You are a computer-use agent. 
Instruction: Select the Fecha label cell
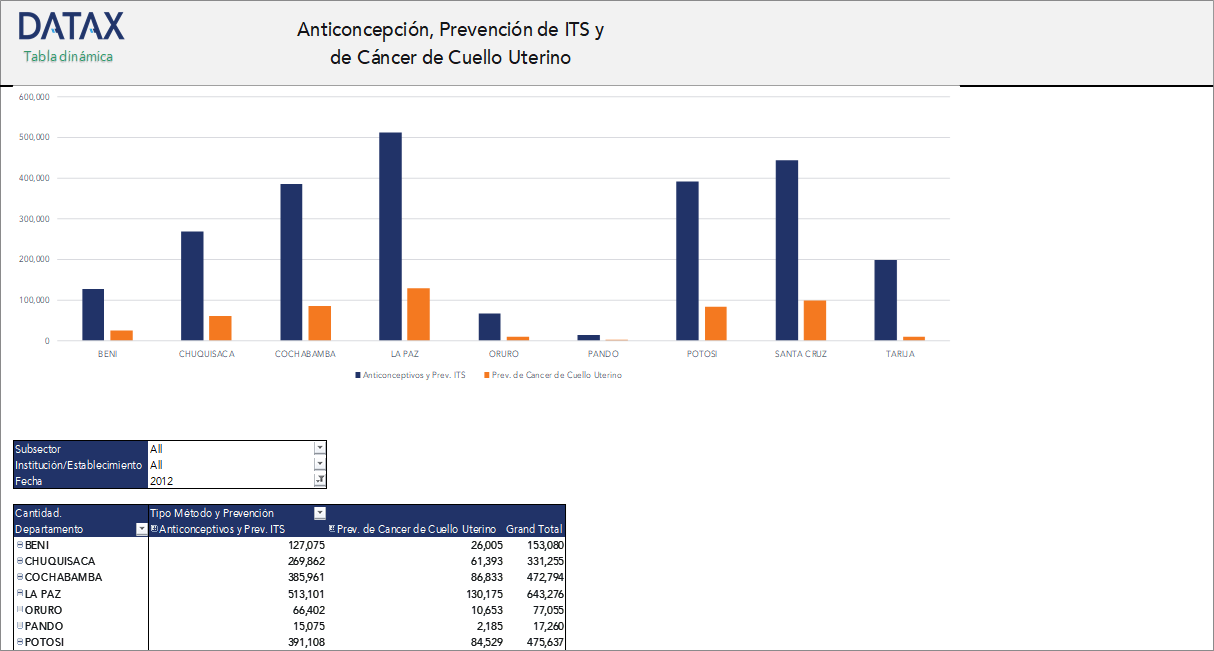tap(80, 481)
